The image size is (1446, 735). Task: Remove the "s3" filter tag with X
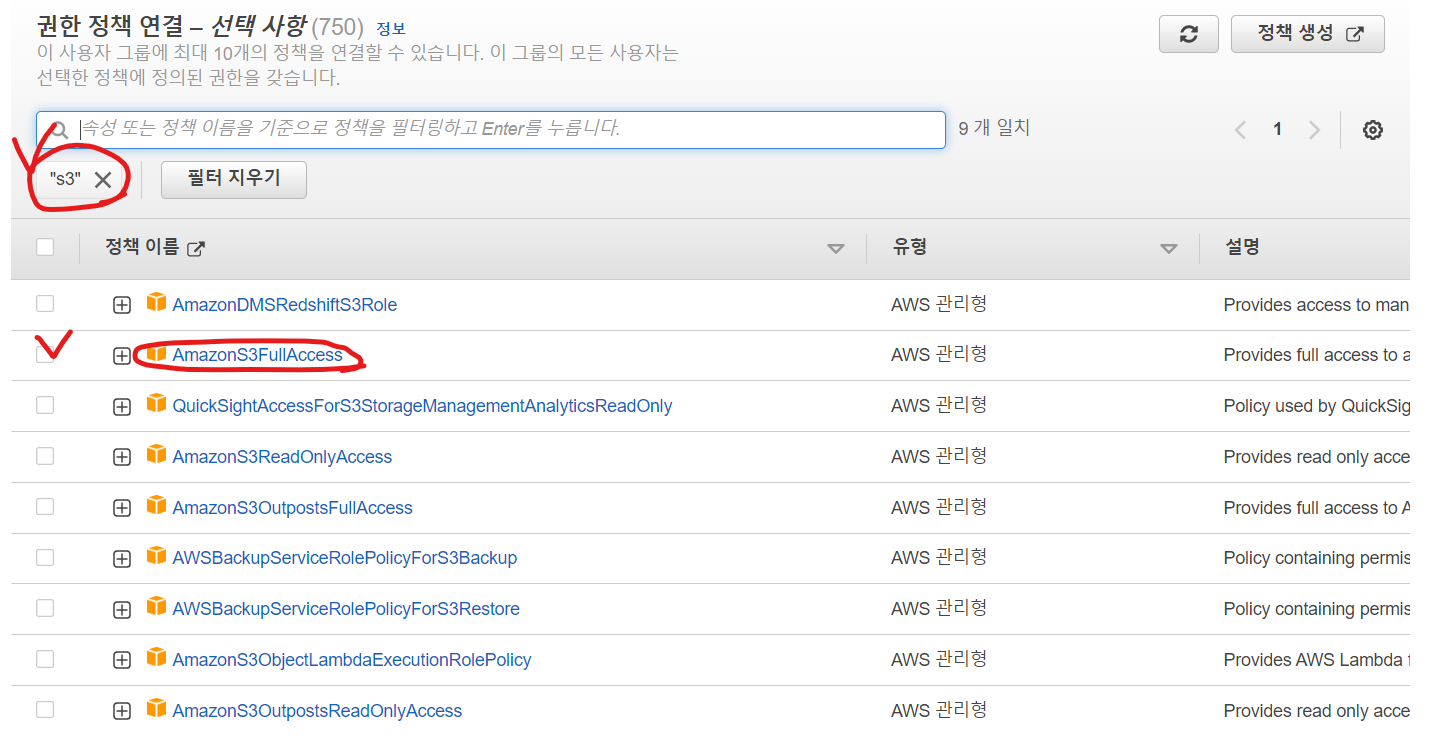pos(103,180)
